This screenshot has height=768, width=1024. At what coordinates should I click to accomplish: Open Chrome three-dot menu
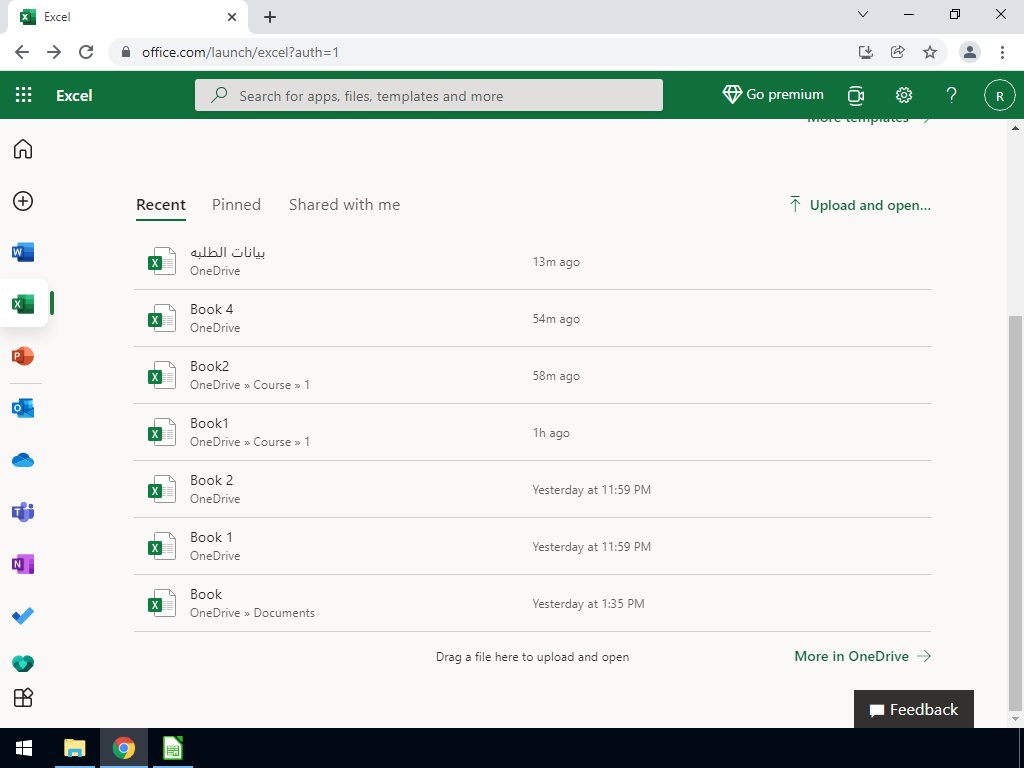click(x=1002, y=52)
